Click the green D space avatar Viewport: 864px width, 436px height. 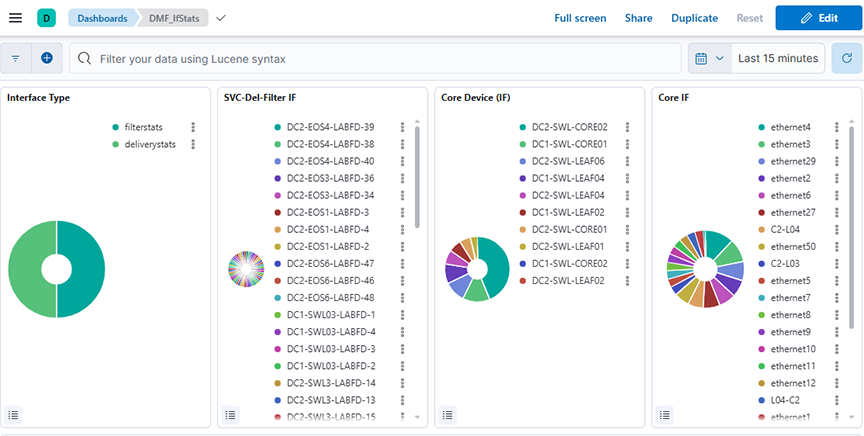[46, 18]
